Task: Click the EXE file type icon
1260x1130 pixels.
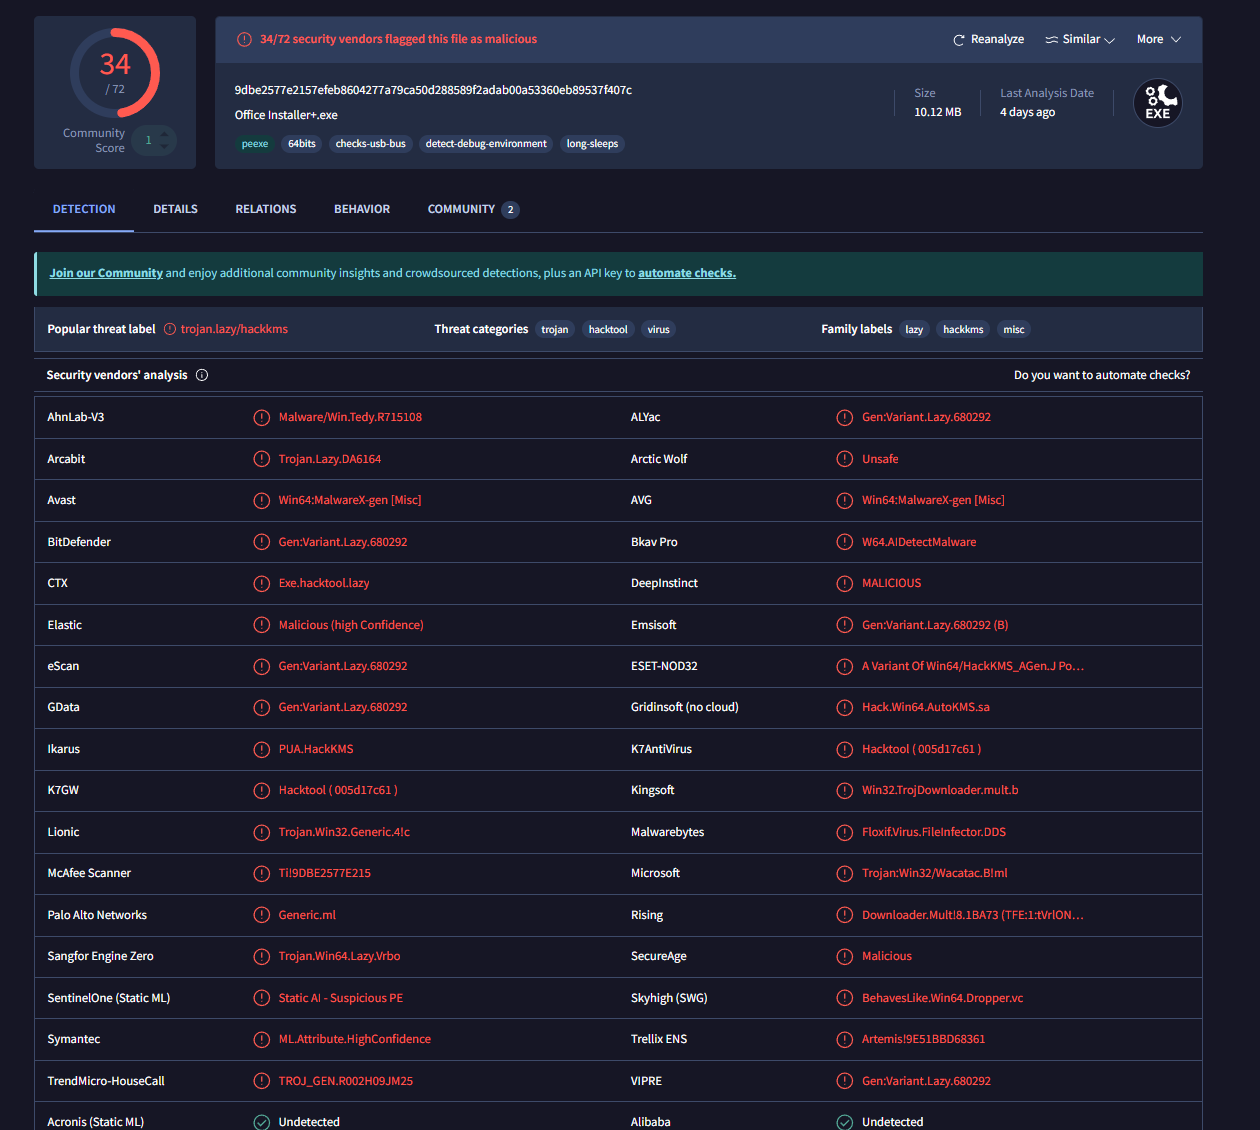Action: [x=1157, y=103]
